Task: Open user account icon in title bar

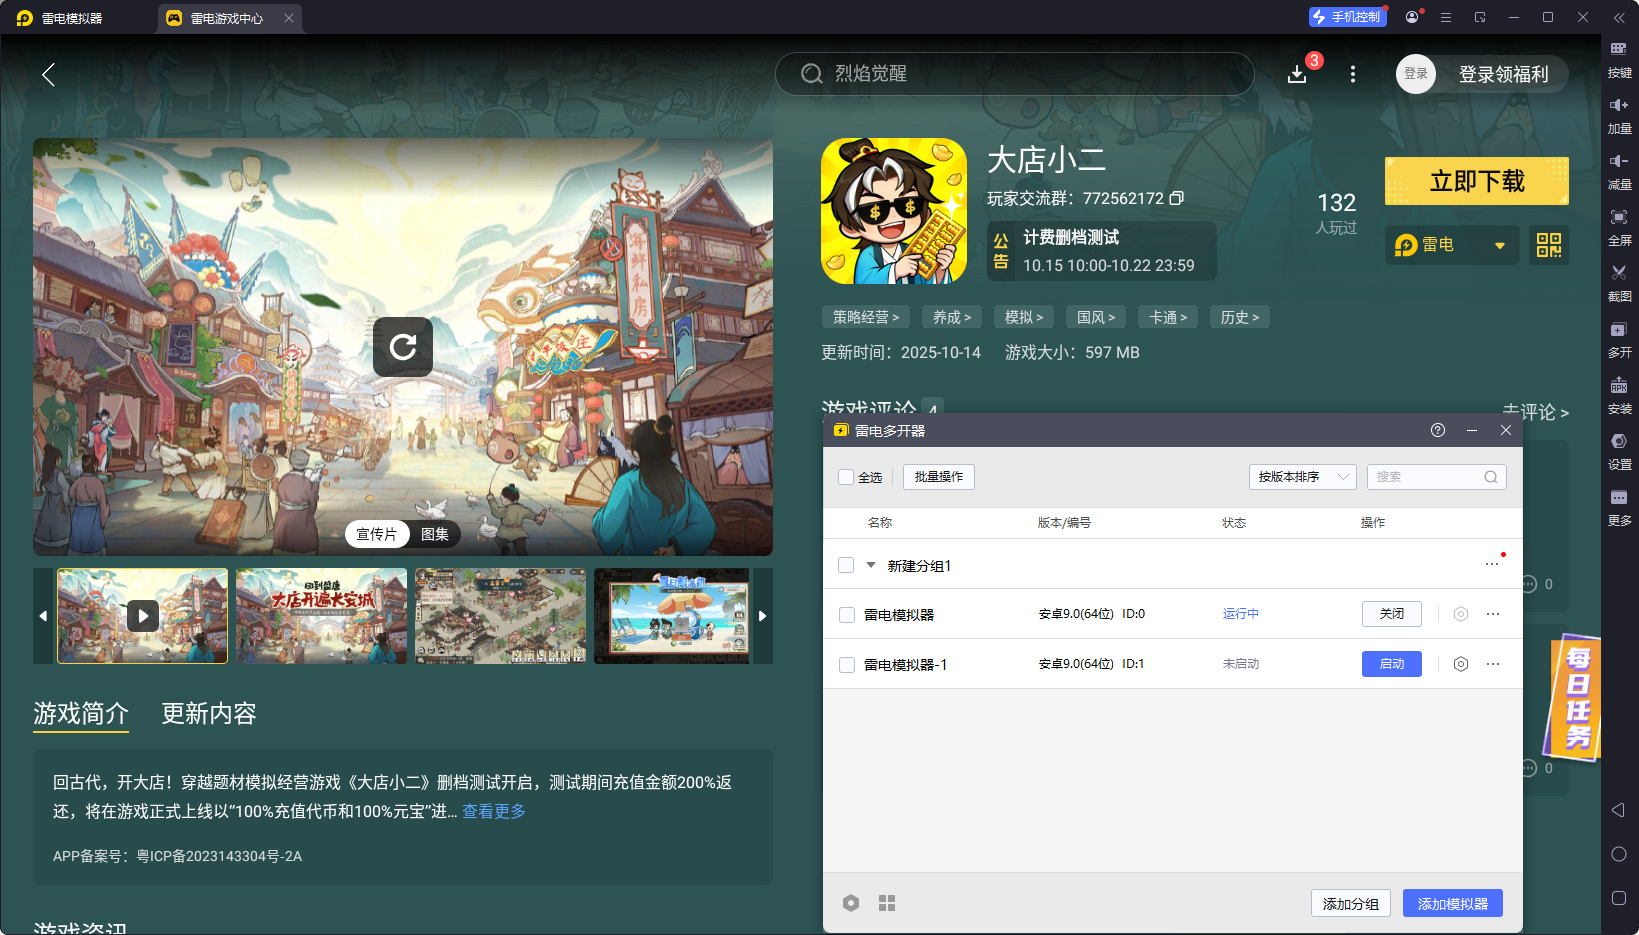Action: [x=1412, y=17]
